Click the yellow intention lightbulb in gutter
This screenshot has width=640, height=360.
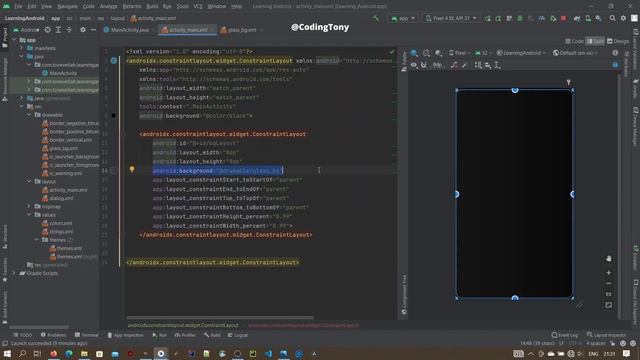[132, 169]
